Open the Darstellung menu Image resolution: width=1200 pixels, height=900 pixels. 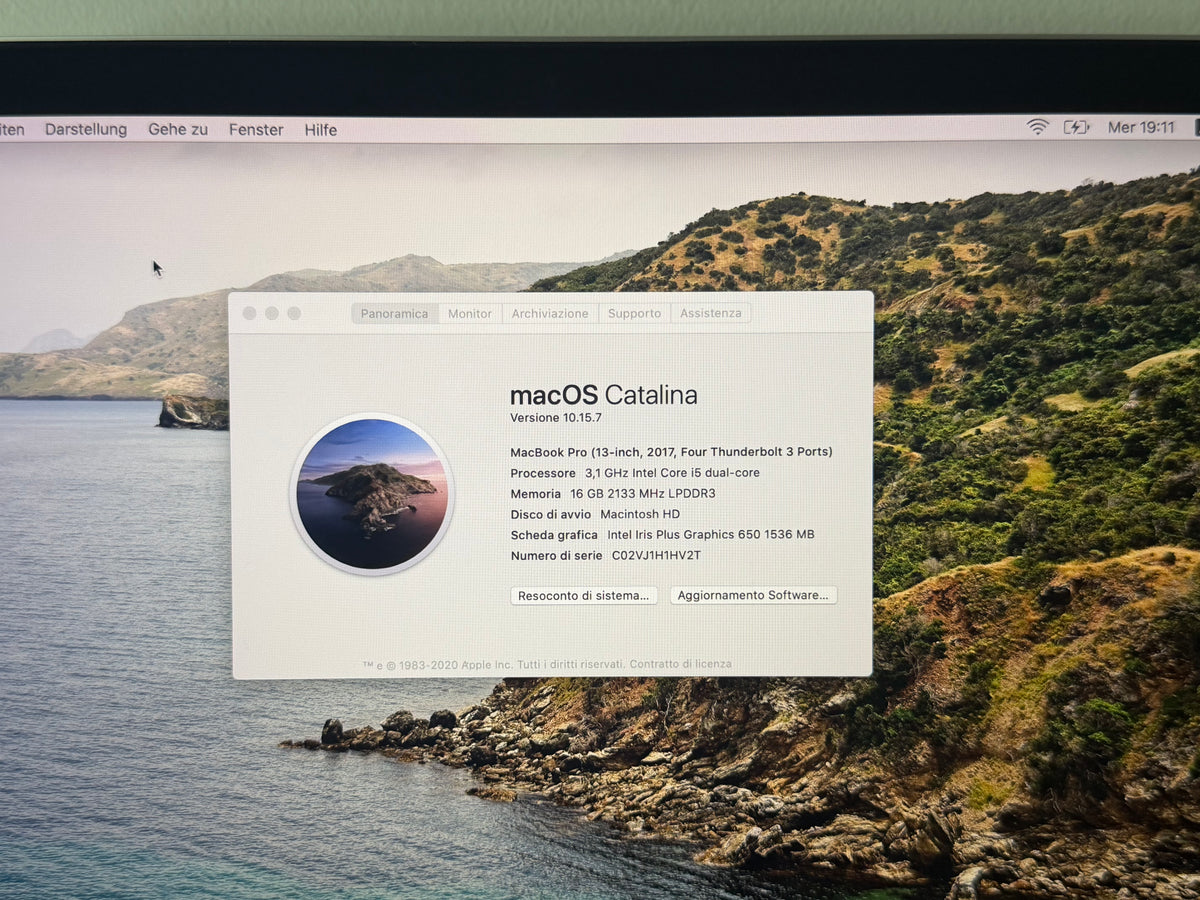[x=86, y=129]
